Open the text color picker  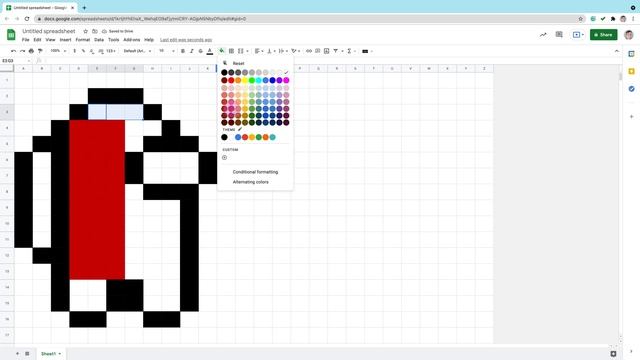210,51
